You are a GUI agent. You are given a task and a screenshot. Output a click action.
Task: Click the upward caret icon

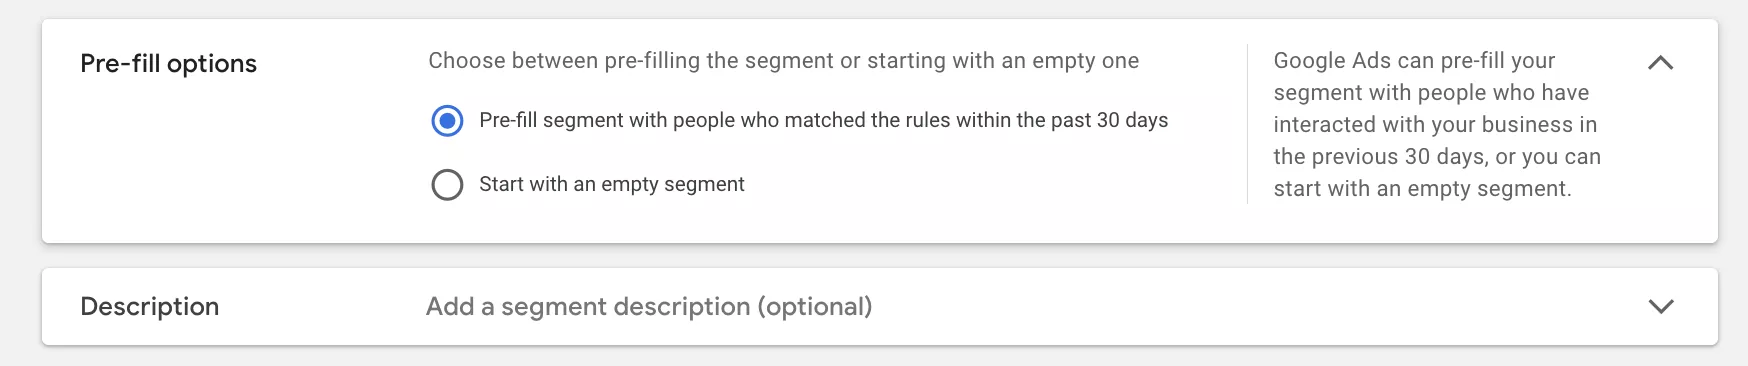click(x=1660, y=63)
